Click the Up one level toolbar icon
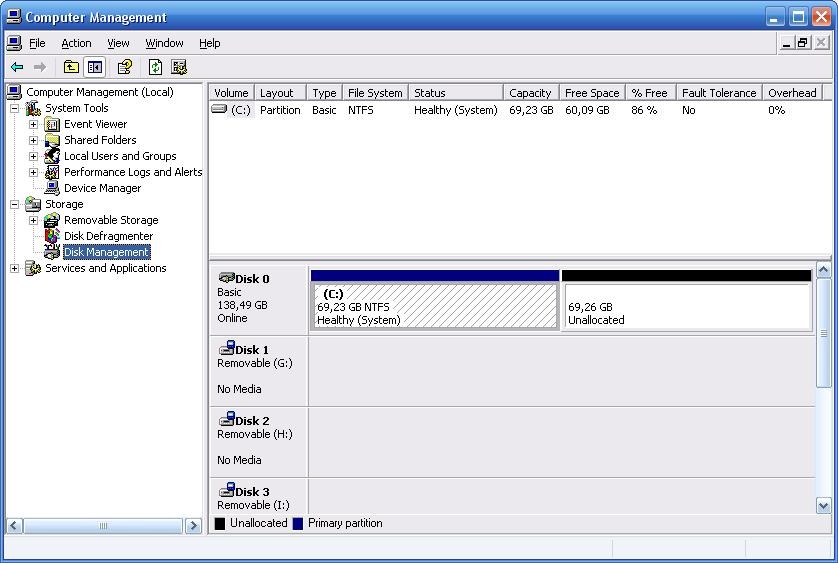Image resolution: width=838 pixels, height=563 pixels. pos(71,67)
